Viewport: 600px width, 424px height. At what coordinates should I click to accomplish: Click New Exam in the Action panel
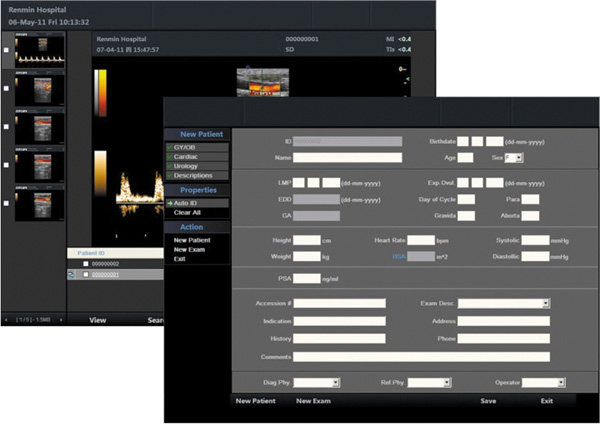click(x=190, y=250)
